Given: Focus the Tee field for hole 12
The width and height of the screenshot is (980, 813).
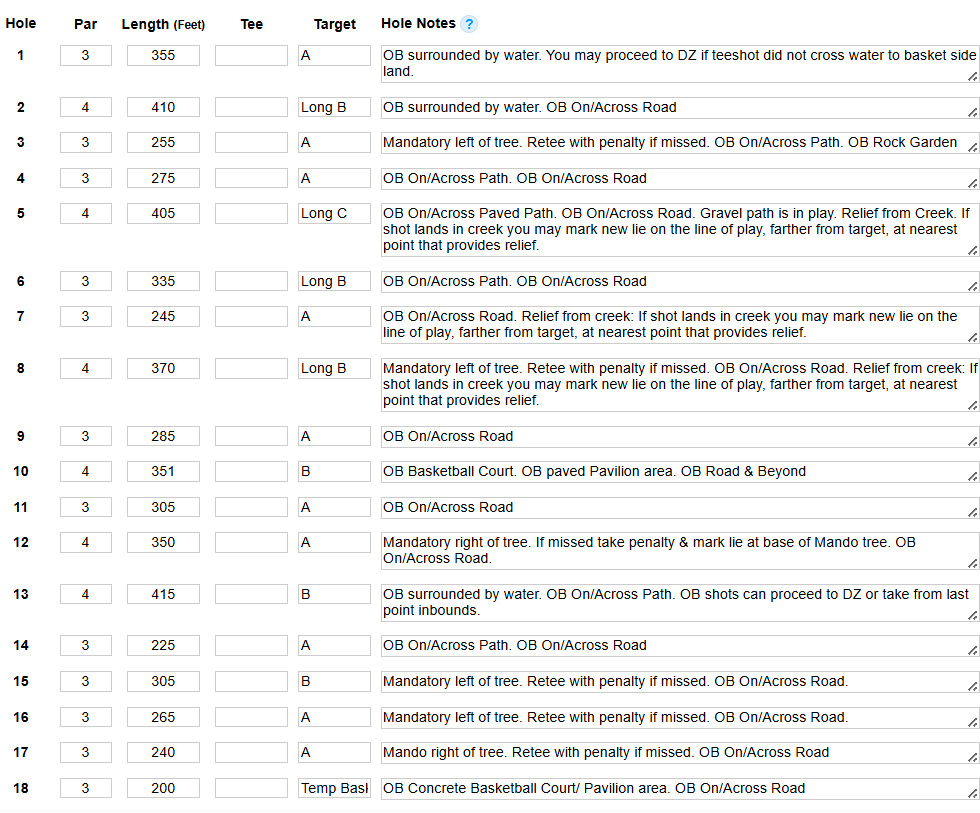Looking at the screenshot, I should (x=251, y=542).
